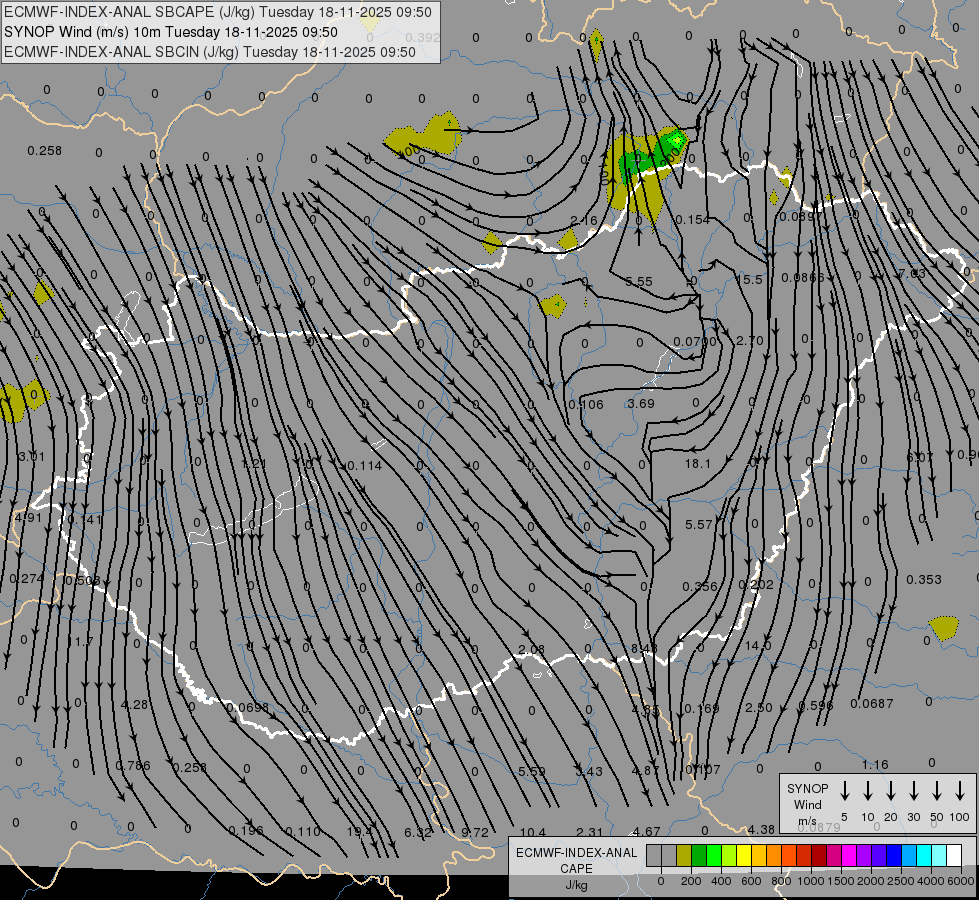Click the 1000 tick on CAPE scale
This screenshot has height=900, width=979.
(811, 881)
